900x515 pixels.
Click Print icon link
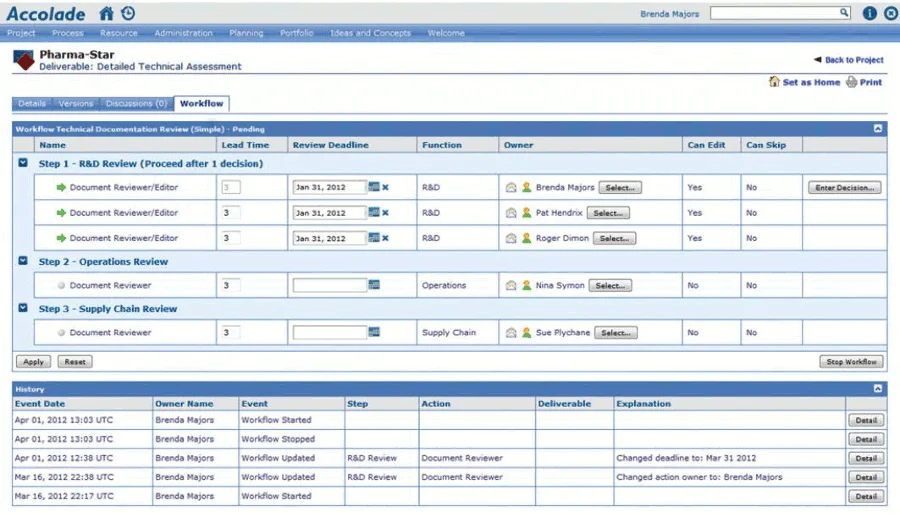[x=864, y=82]
